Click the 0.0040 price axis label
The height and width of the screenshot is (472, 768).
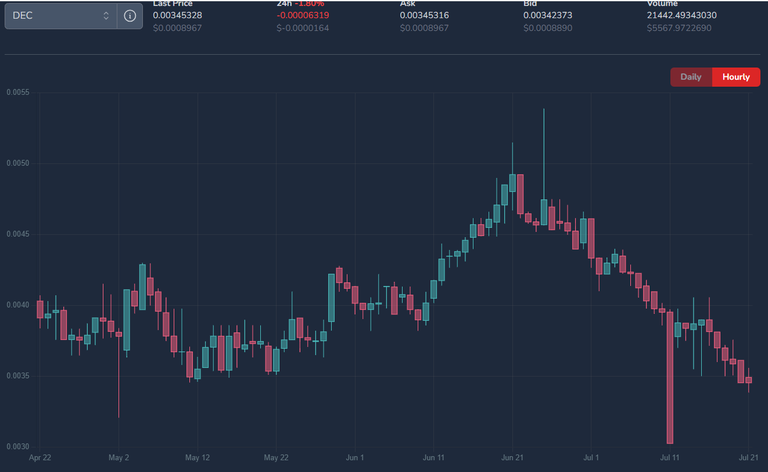point(18,305)
